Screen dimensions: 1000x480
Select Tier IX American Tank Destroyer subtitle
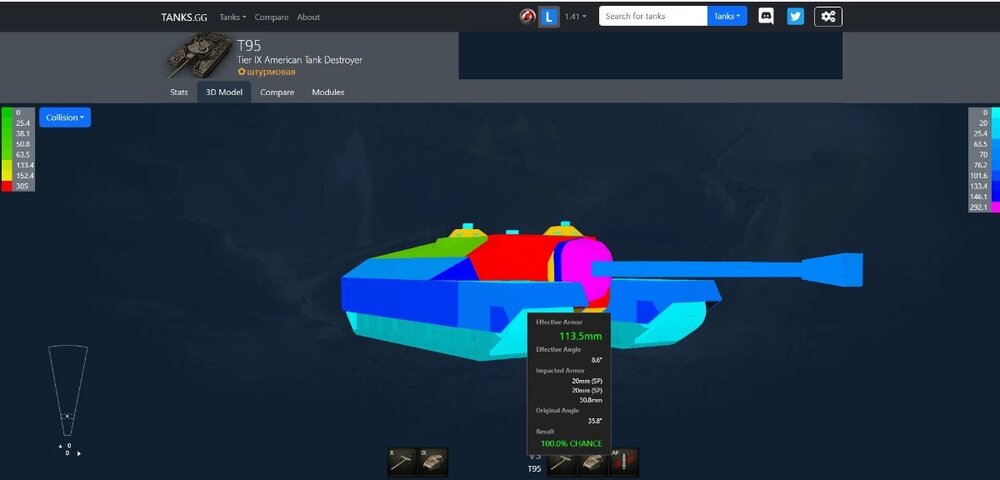[x=300, y=60]
